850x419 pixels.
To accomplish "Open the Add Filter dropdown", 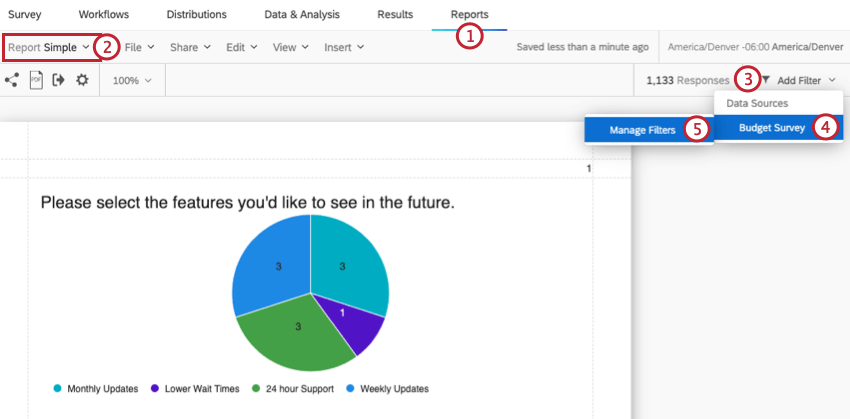I will tap(806, 80).
